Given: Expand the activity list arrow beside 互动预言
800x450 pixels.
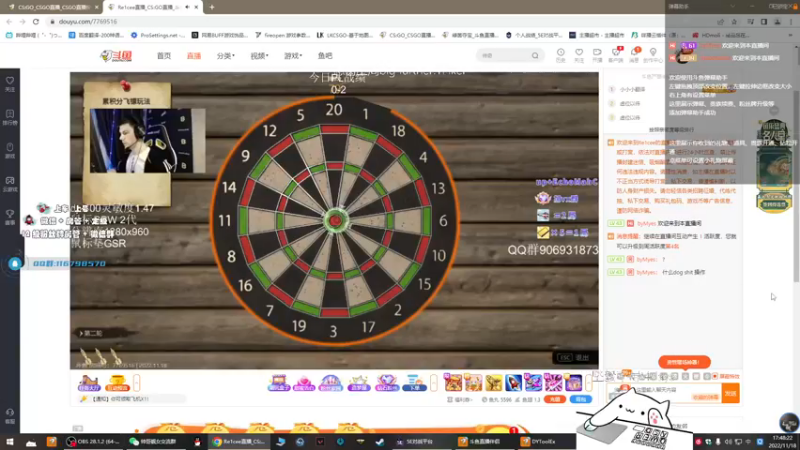Looking at the screenshot, I should tap(137, 383).
